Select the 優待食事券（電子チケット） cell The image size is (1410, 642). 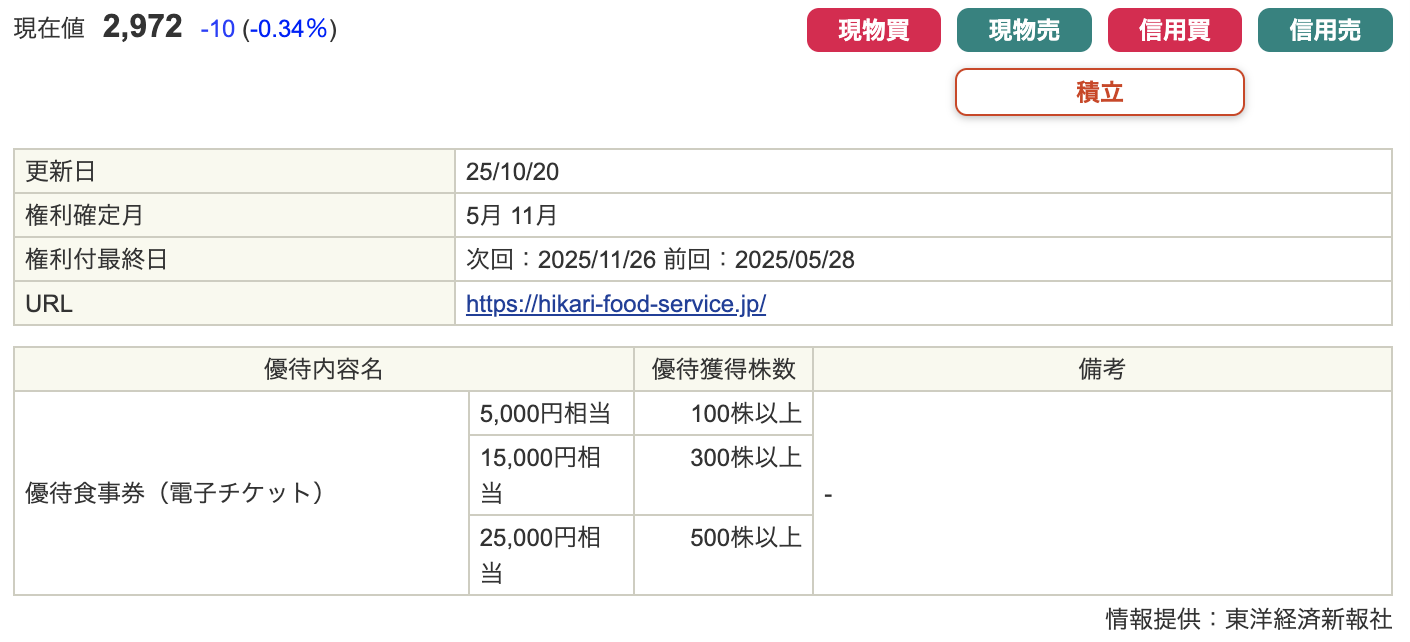175,493
